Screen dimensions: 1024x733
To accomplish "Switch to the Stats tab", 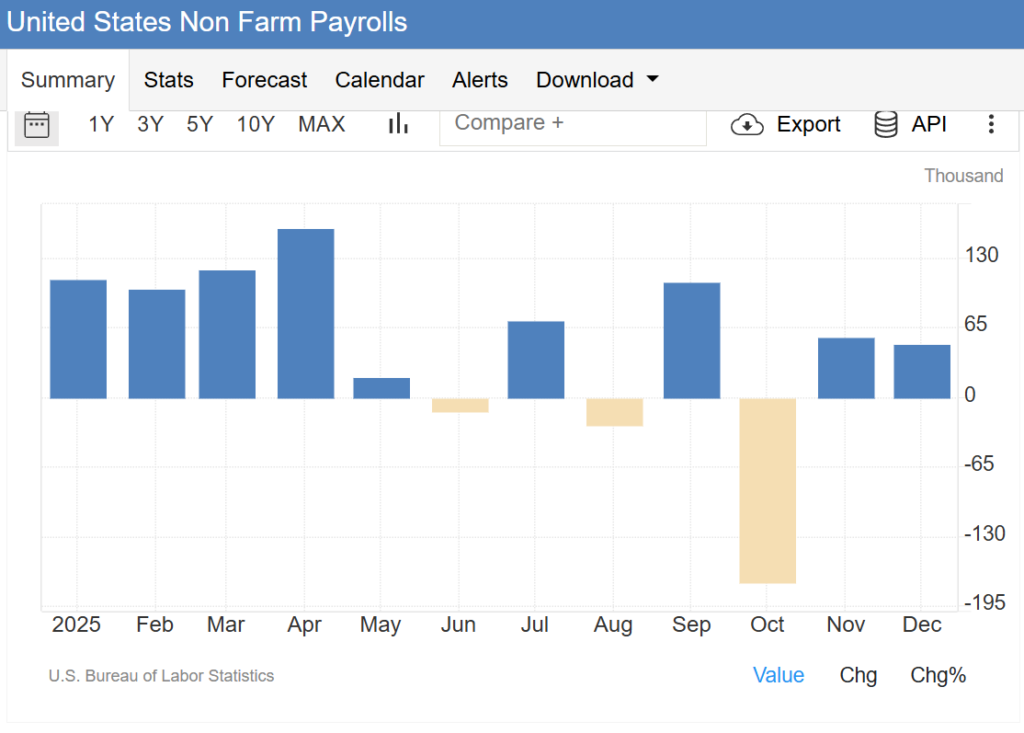I will tap(169, 80).
